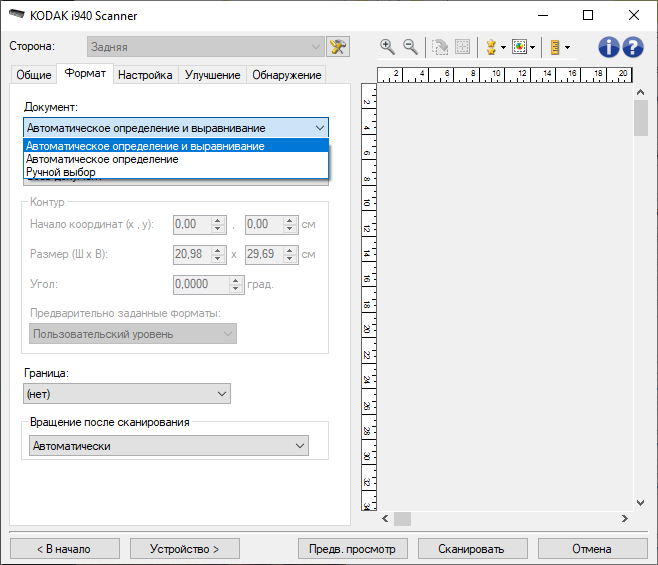Switch to the Общие tab
The height and width of the screenshot is (565, 658).
(x=34, y=75)
